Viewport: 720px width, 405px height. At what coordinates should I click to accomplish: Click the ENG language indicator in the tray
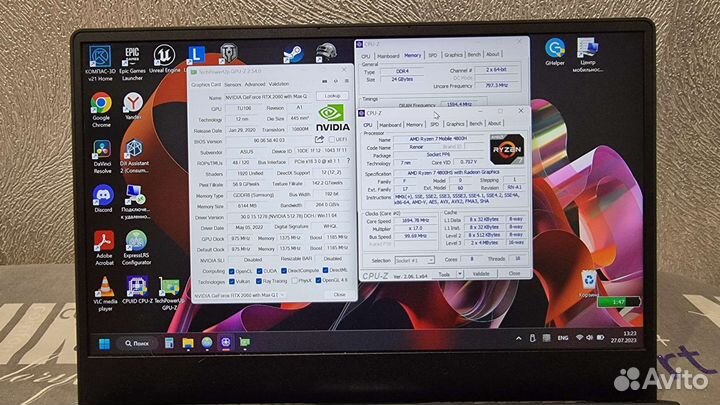click(563, 338)
